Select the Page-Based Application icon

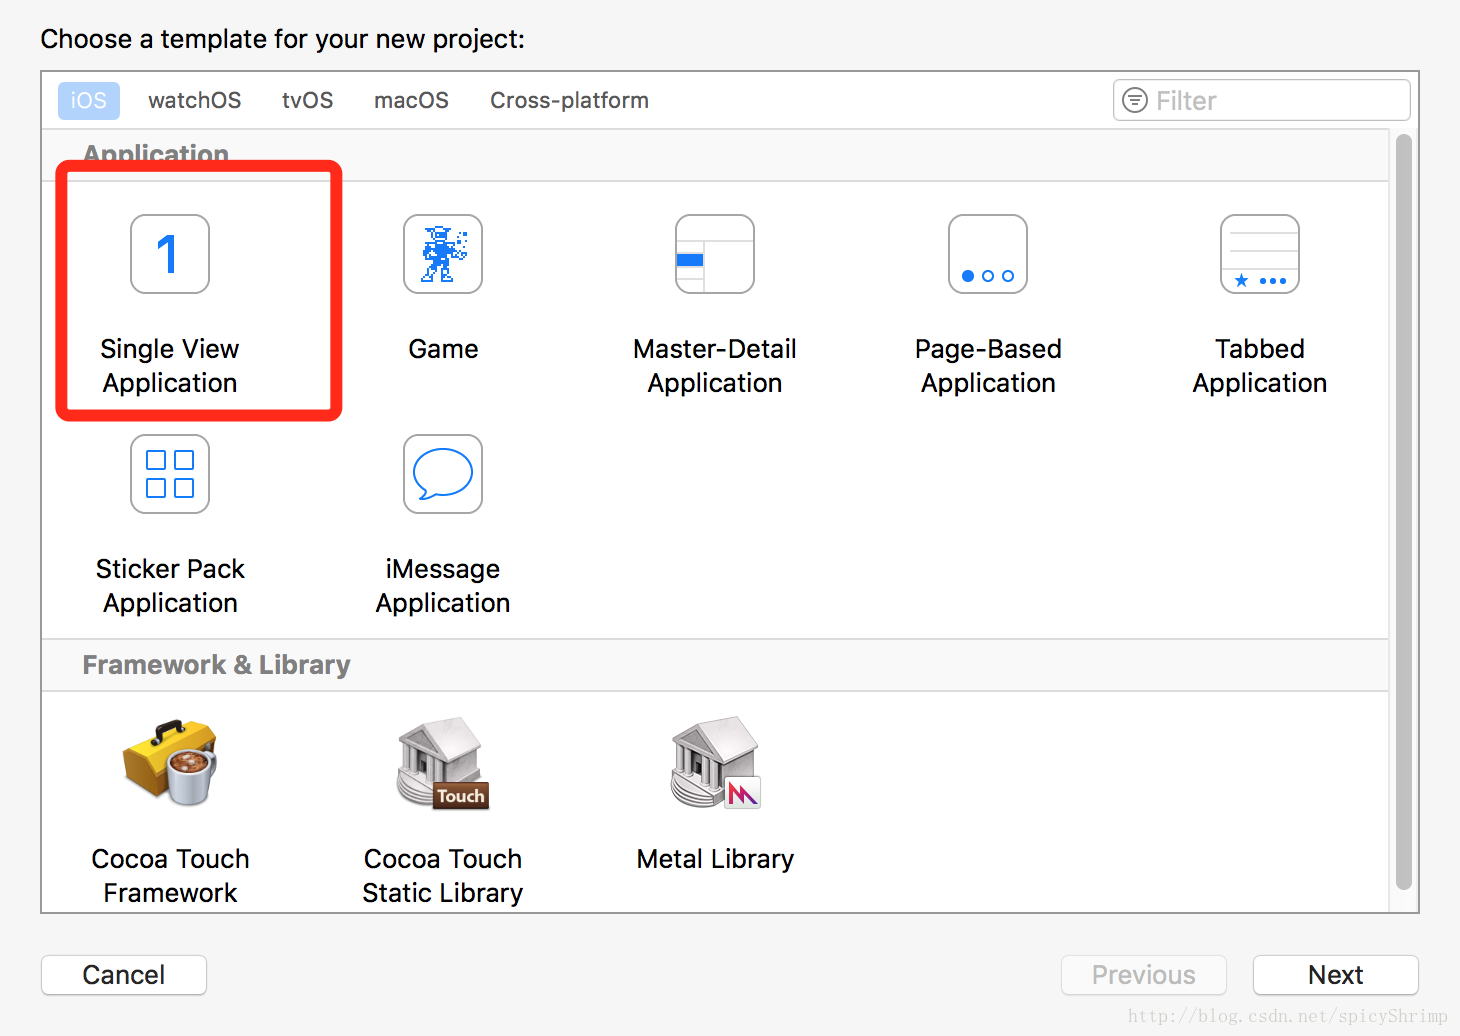988,254
